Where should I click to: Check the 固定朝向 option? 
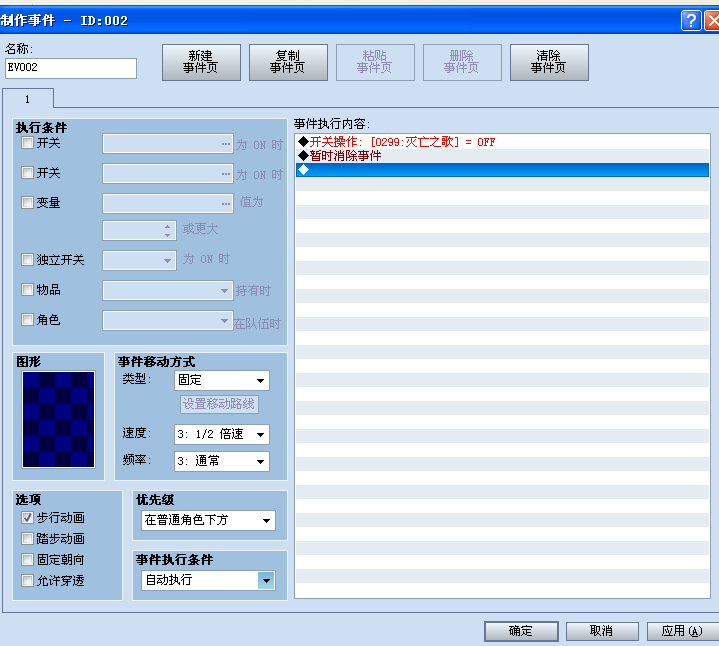click(28, 559)
